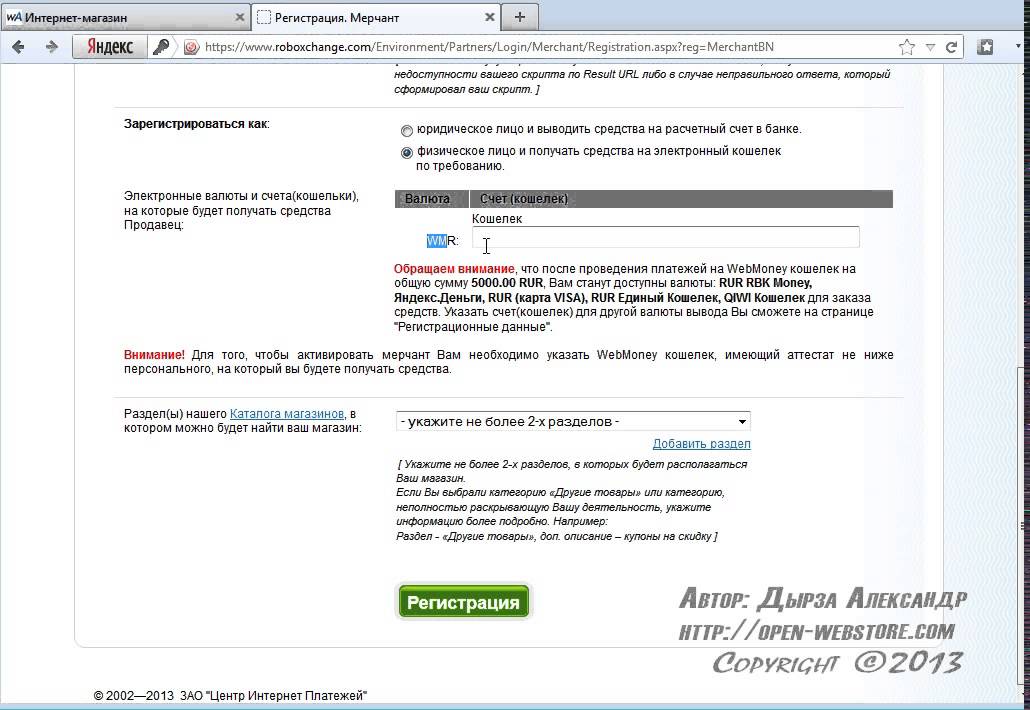
Task: Click the Зарегистрироваться как label
Action: (x=196, y=124)
